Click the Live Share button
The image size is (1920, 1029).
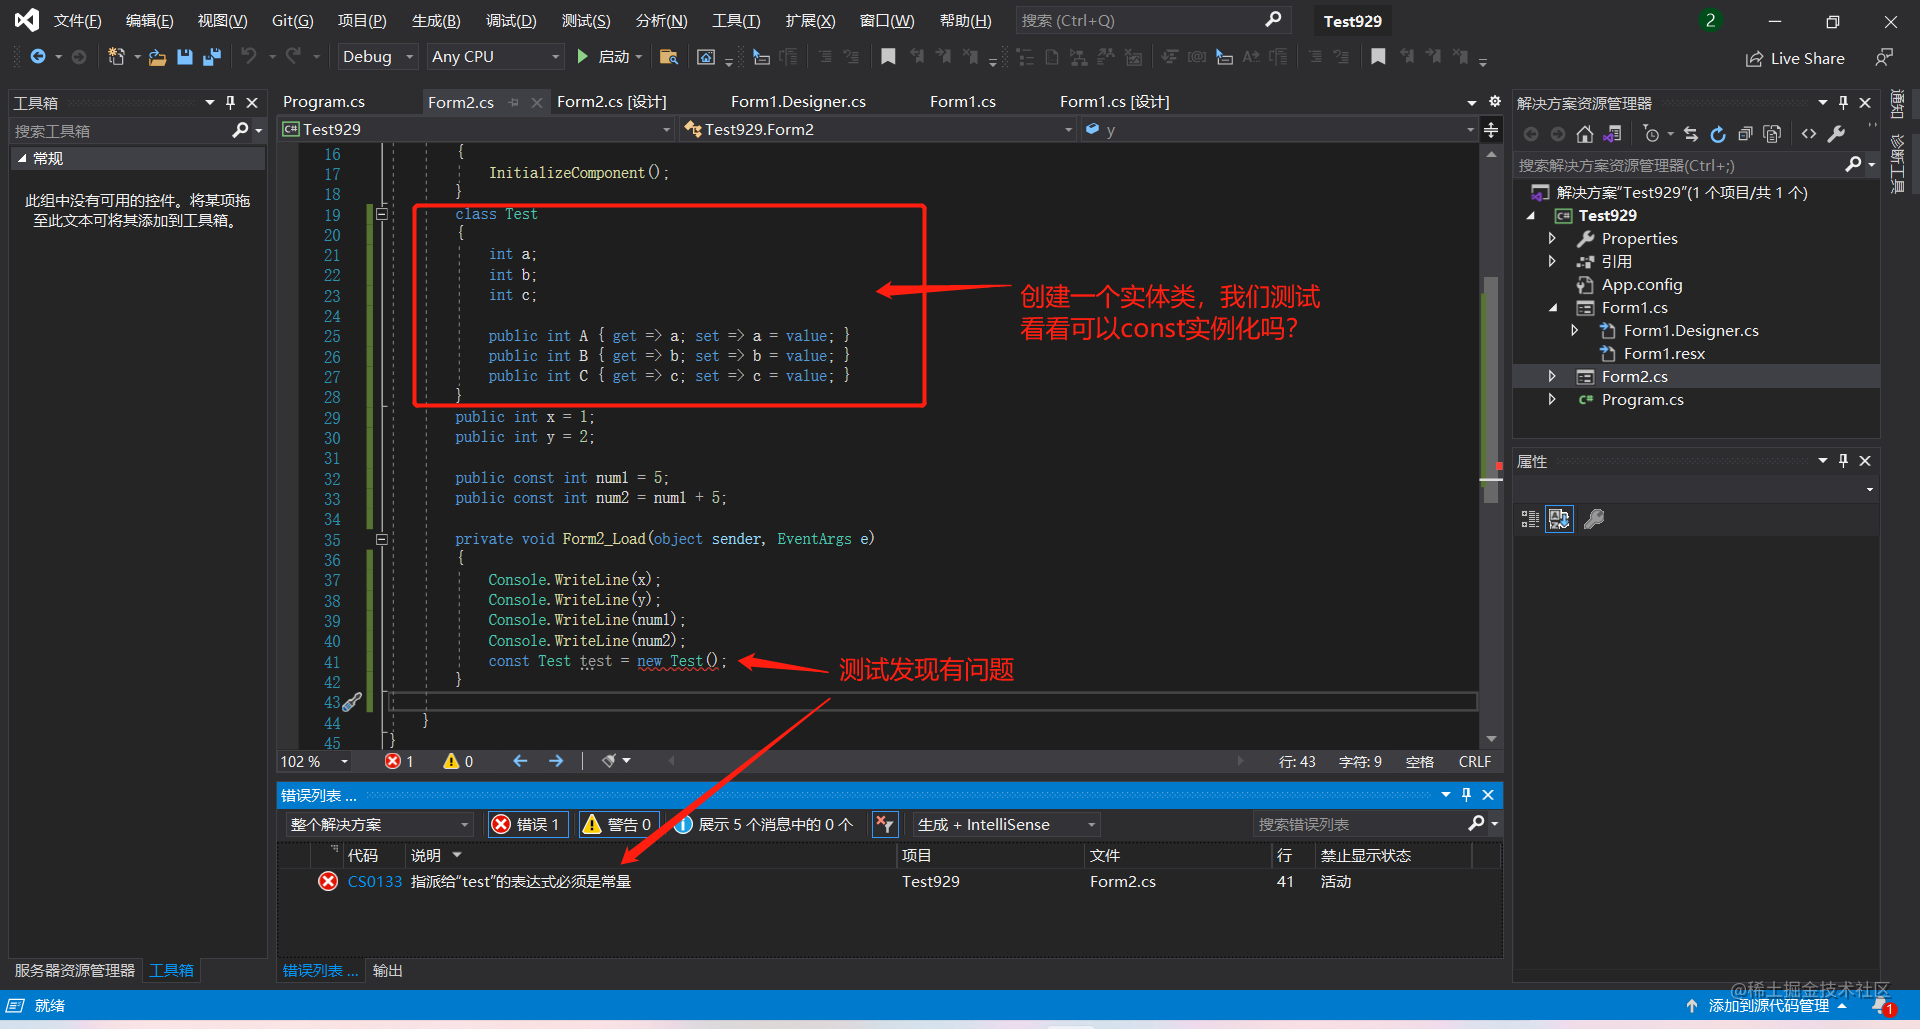(x=1795, y=58)
